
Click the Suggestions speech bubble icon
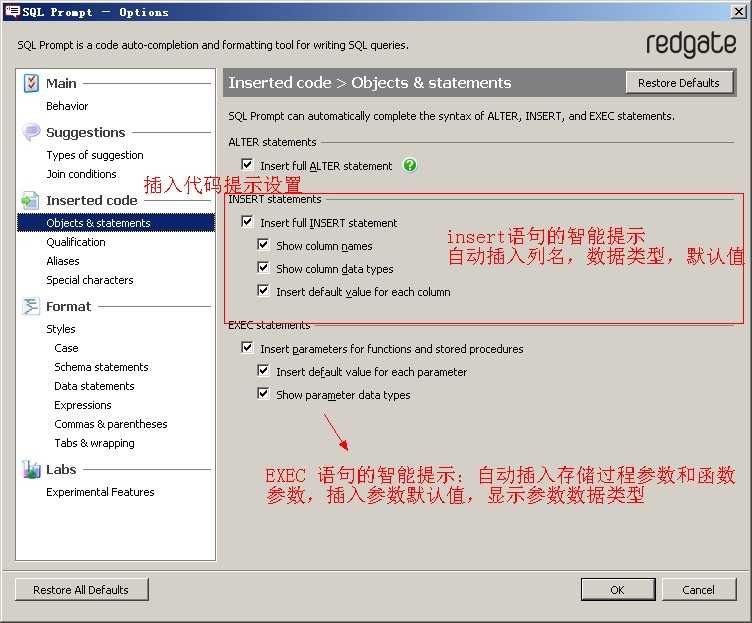[x=31, y=132]
